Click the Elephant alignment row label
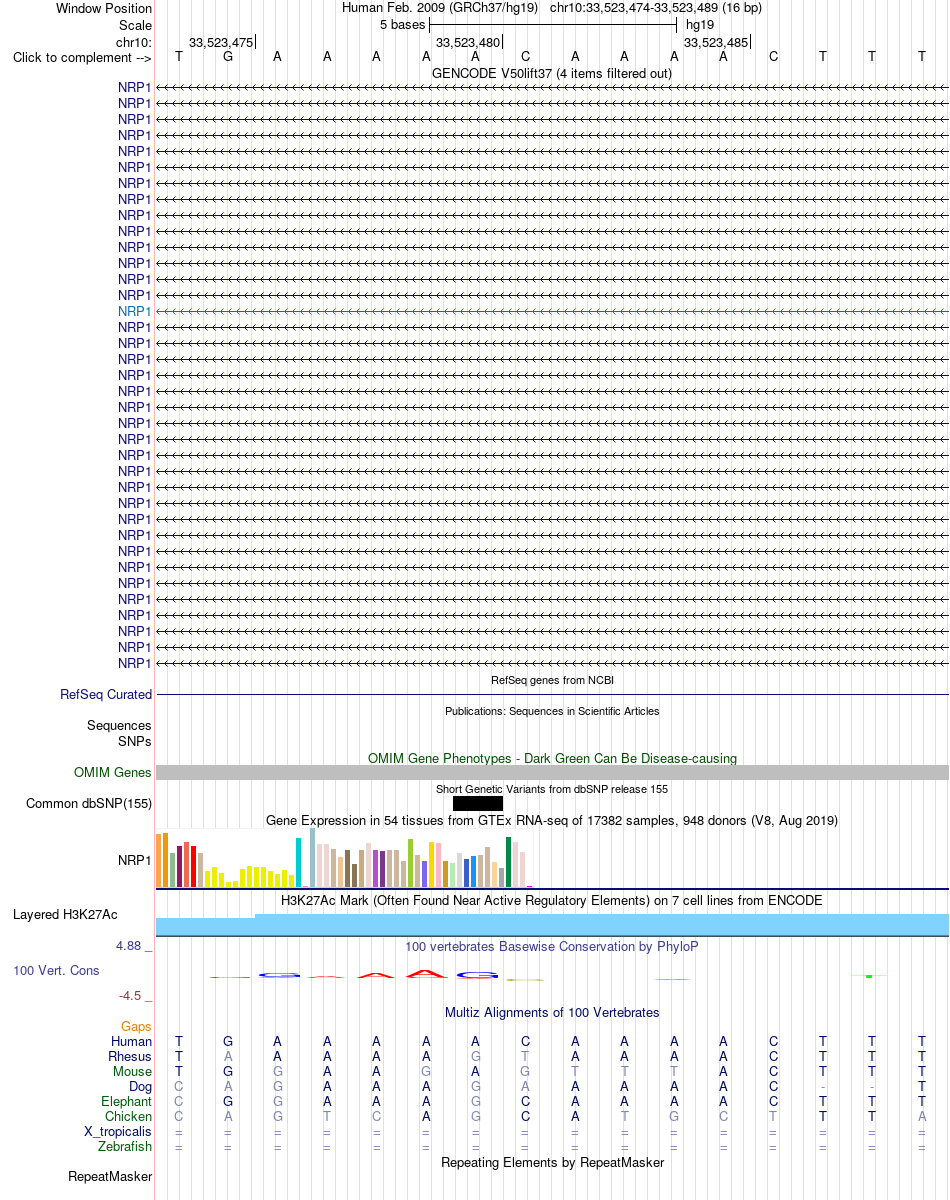 pyautogui.click(x=126, y=1101)
